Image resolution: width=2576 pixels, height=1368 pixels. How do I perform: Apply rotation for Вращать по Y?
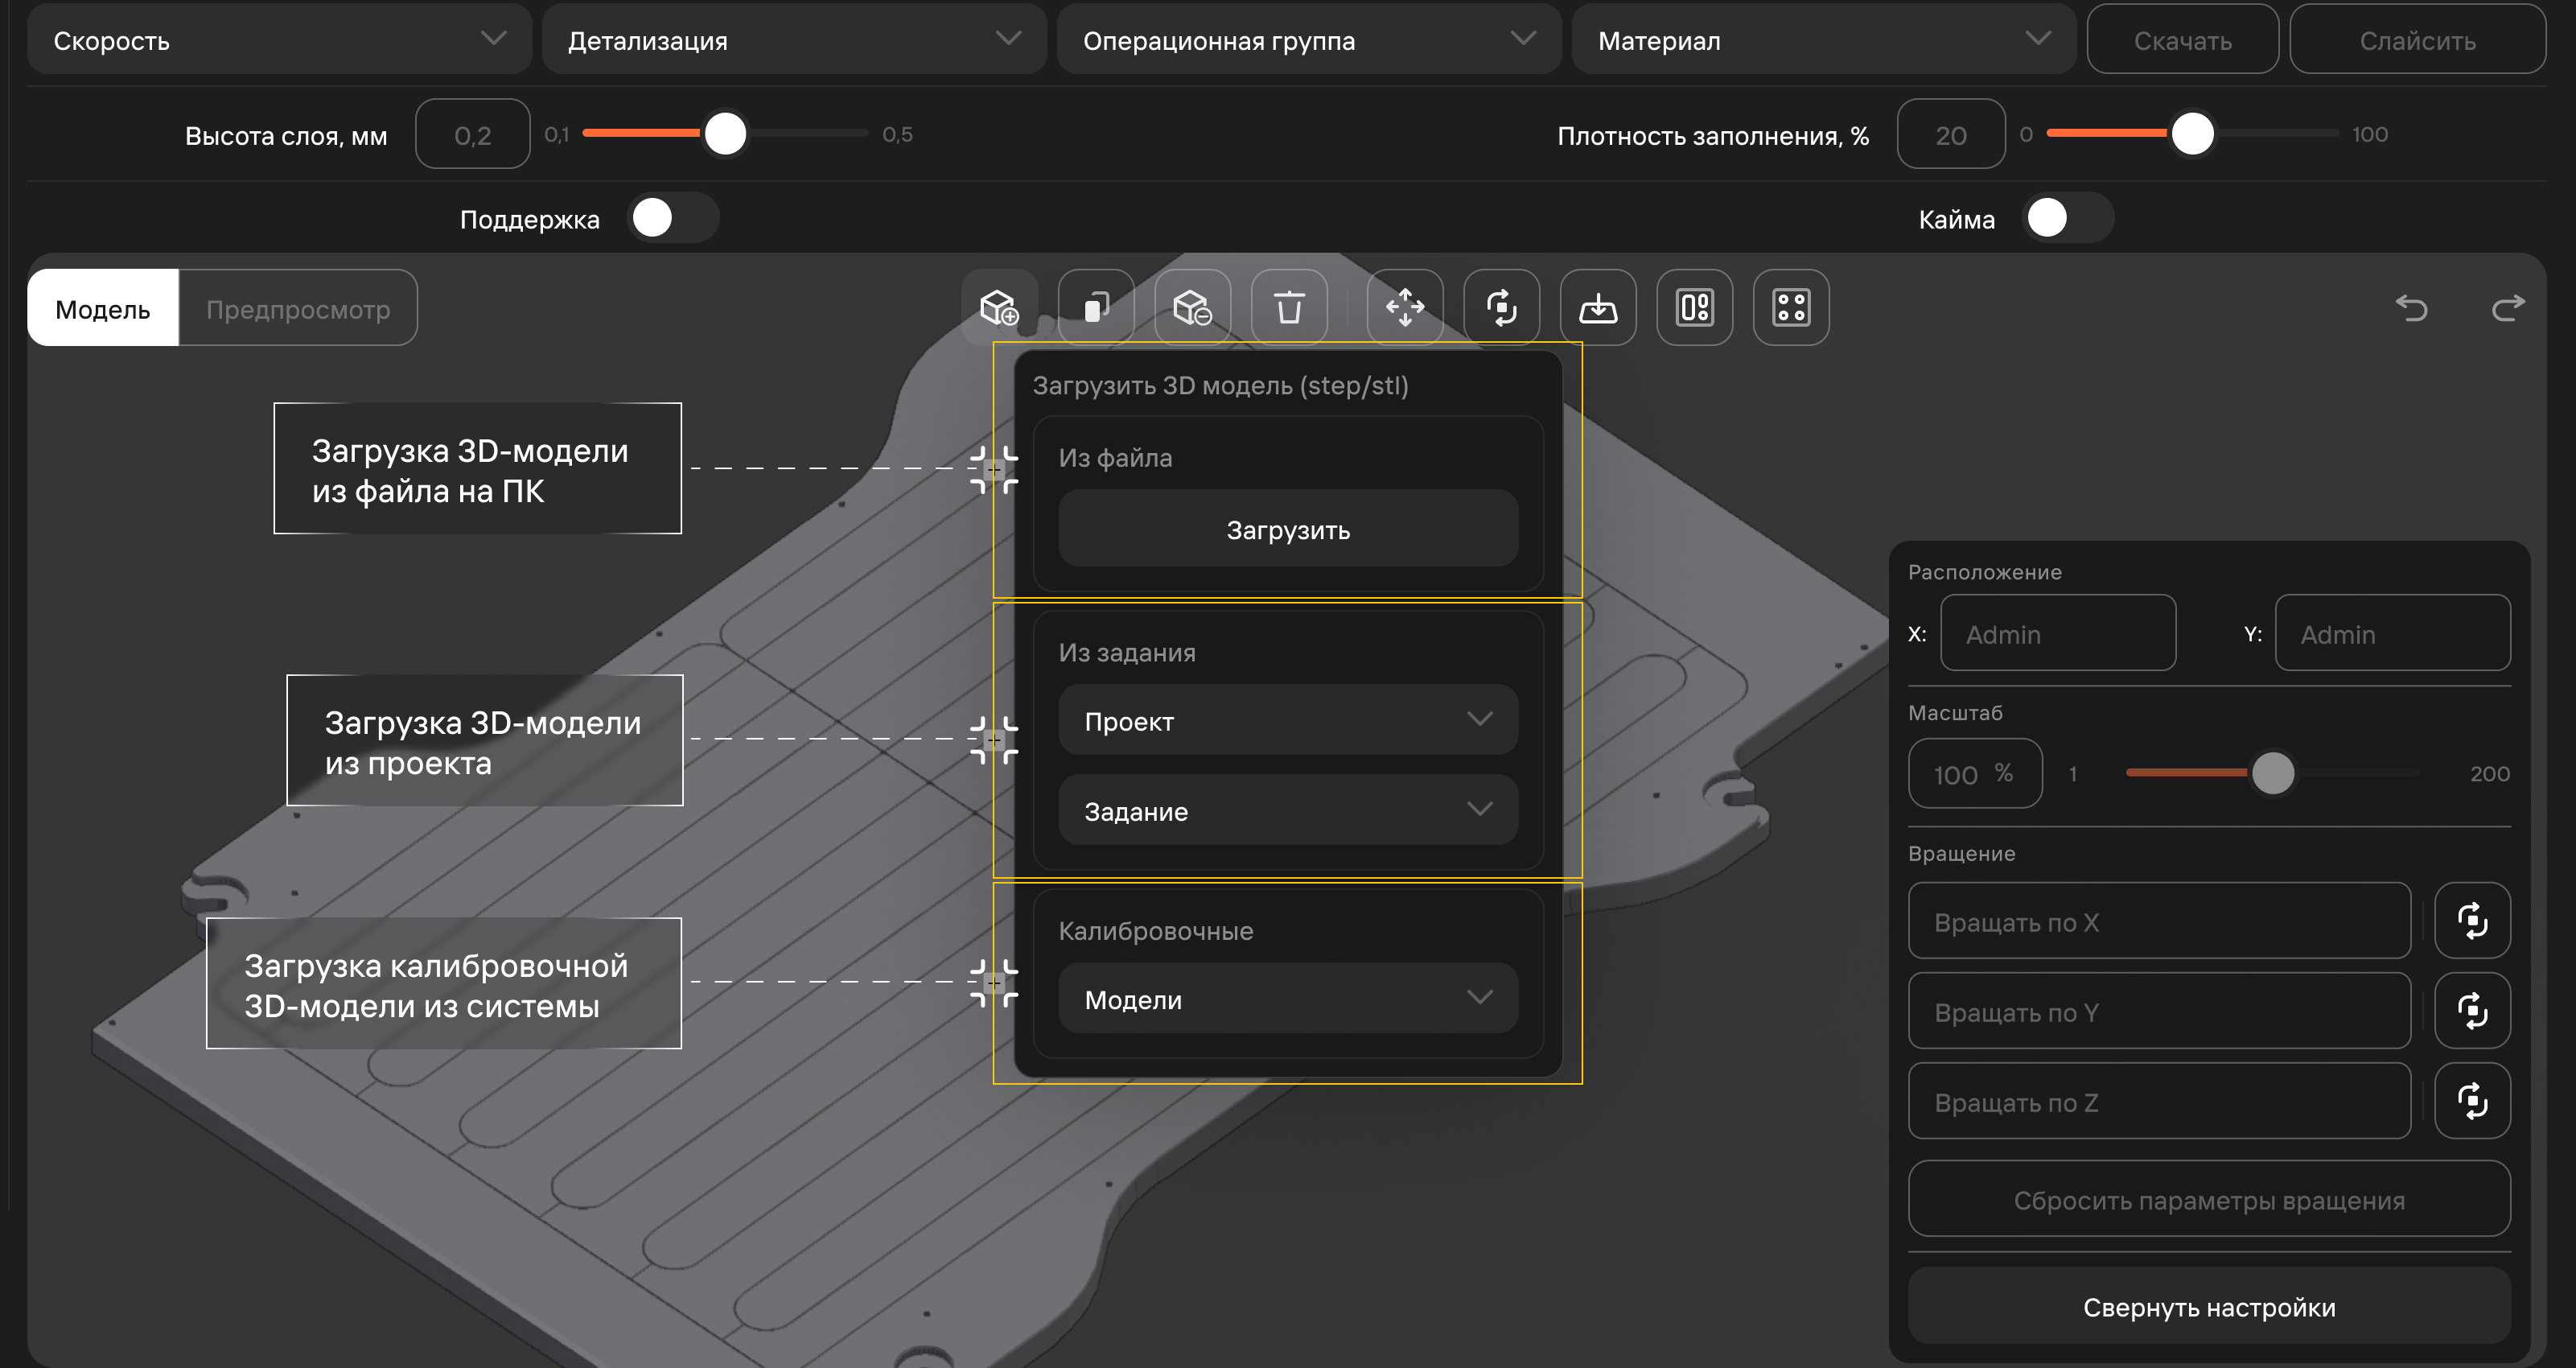(2472, 1010)
